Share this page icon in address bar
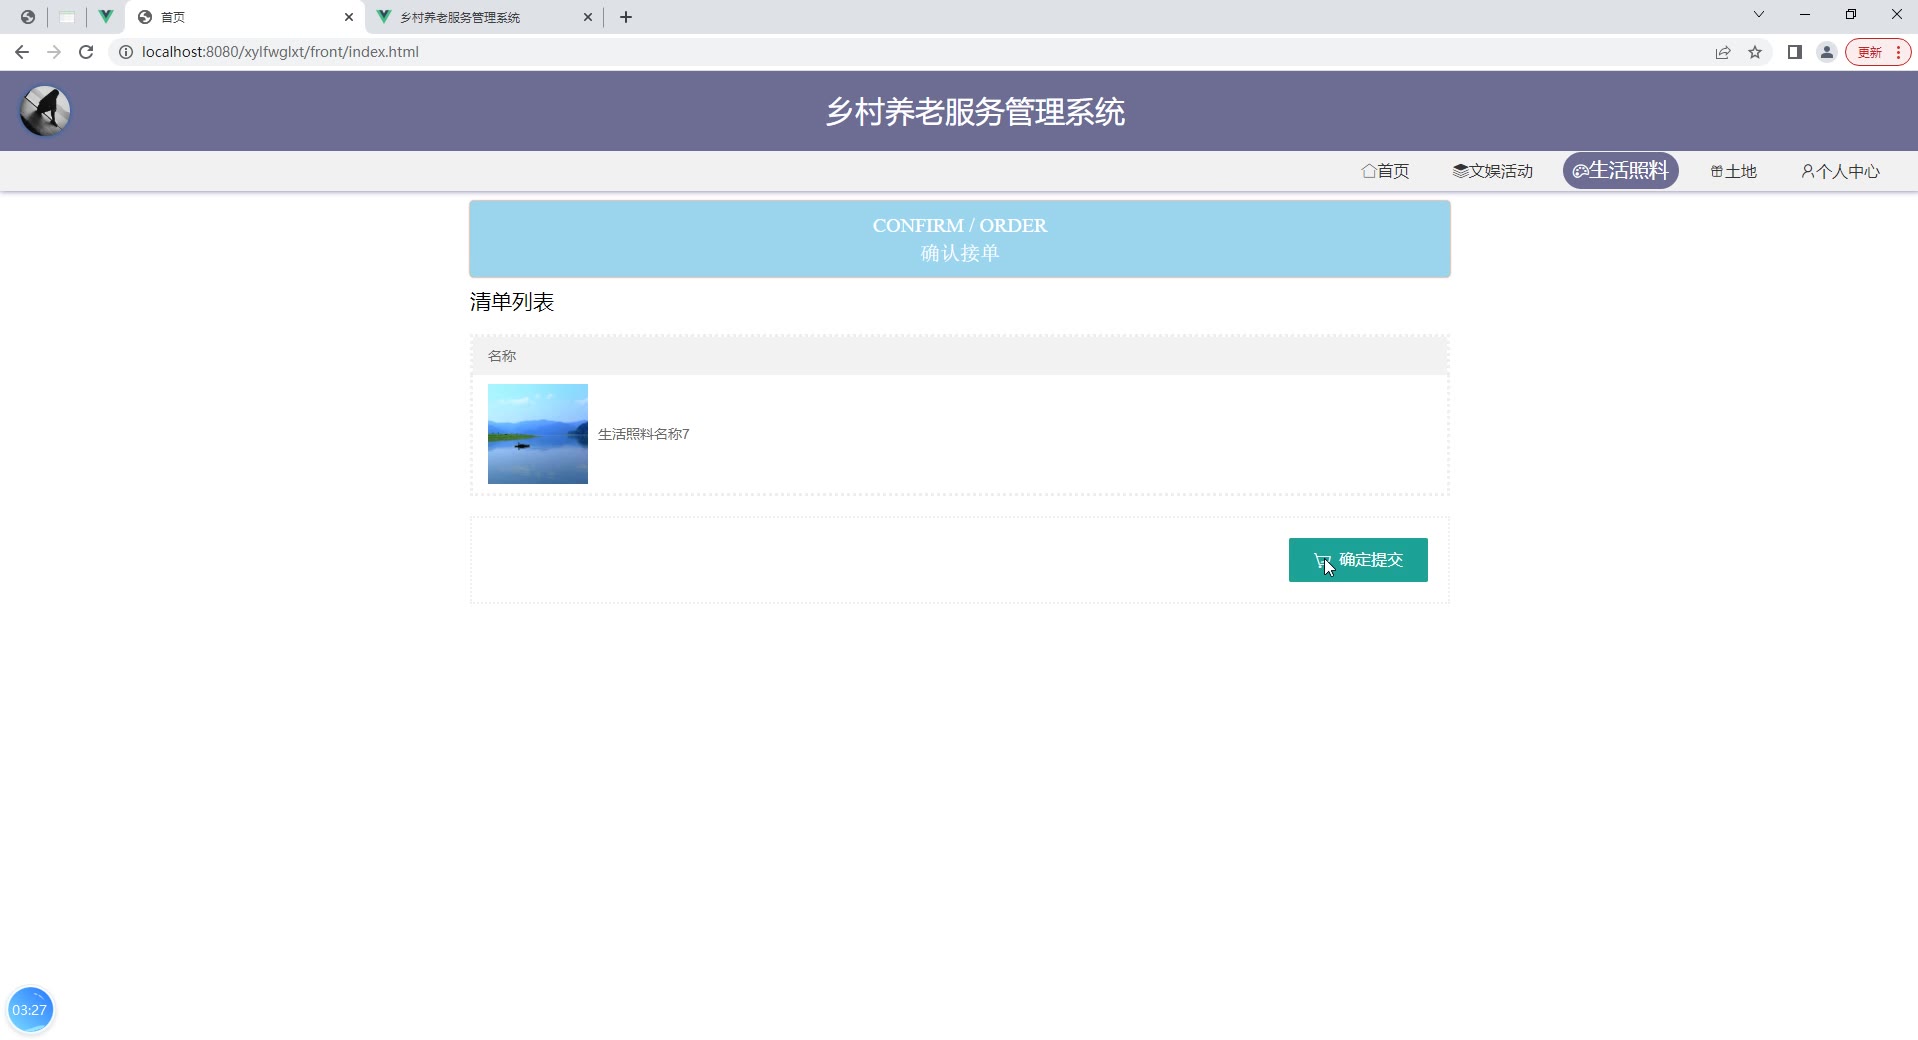 point(1723,52)
